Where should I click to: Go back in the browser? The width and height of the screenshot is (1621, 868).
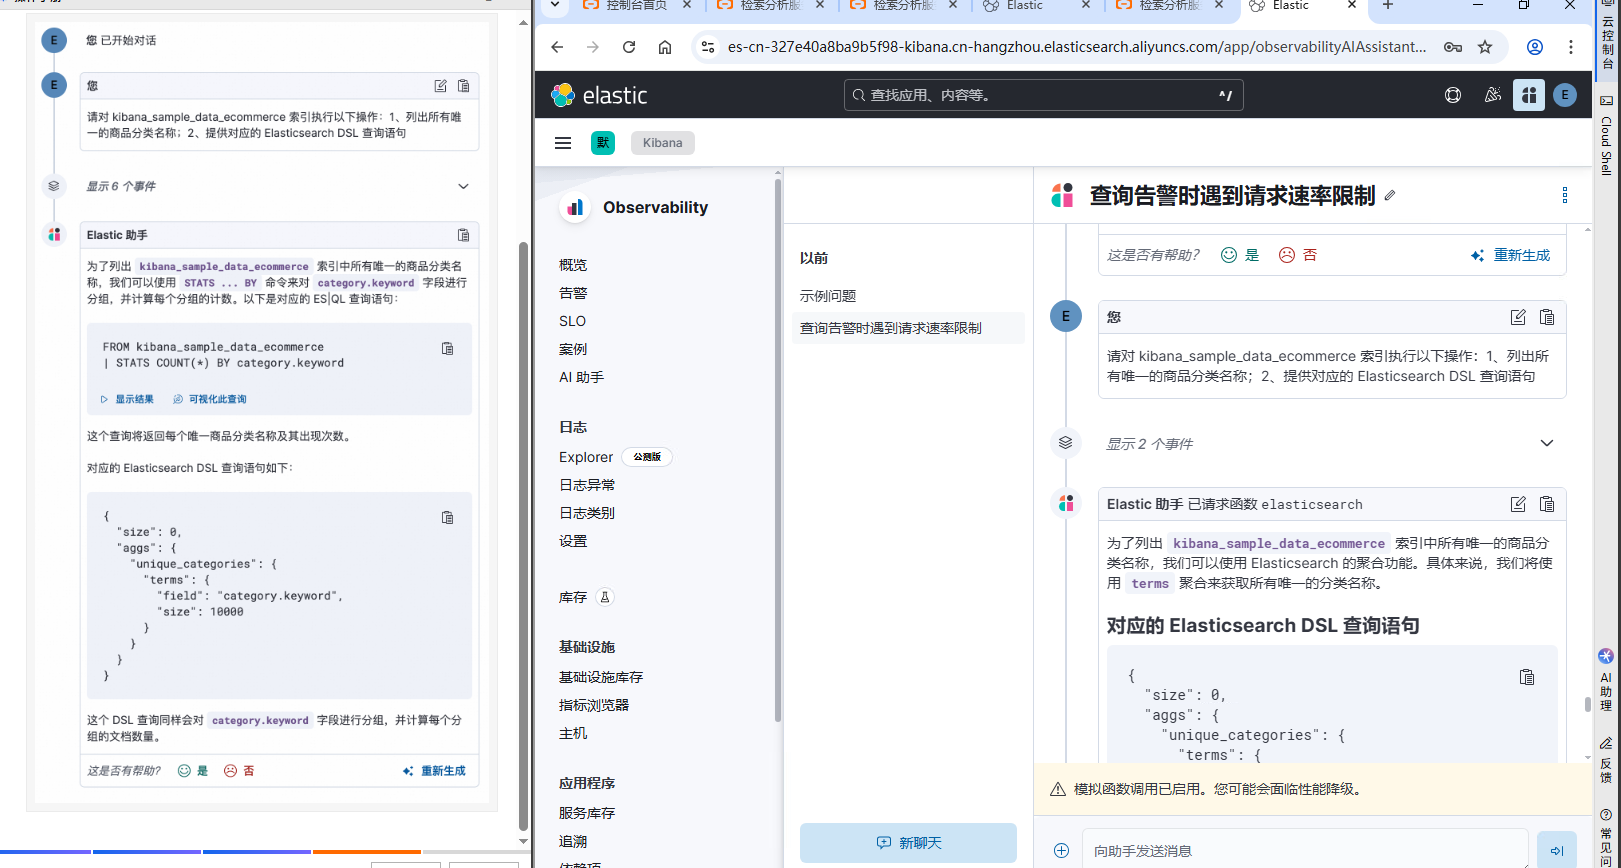(x=558, y=47)
